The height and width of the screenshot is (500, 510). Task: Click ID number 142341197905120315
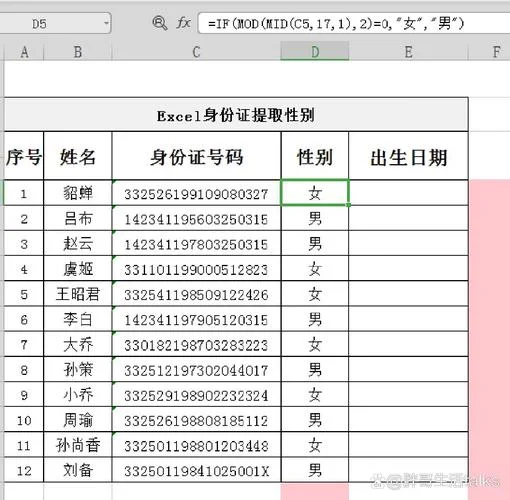click(x=196, y=320)
